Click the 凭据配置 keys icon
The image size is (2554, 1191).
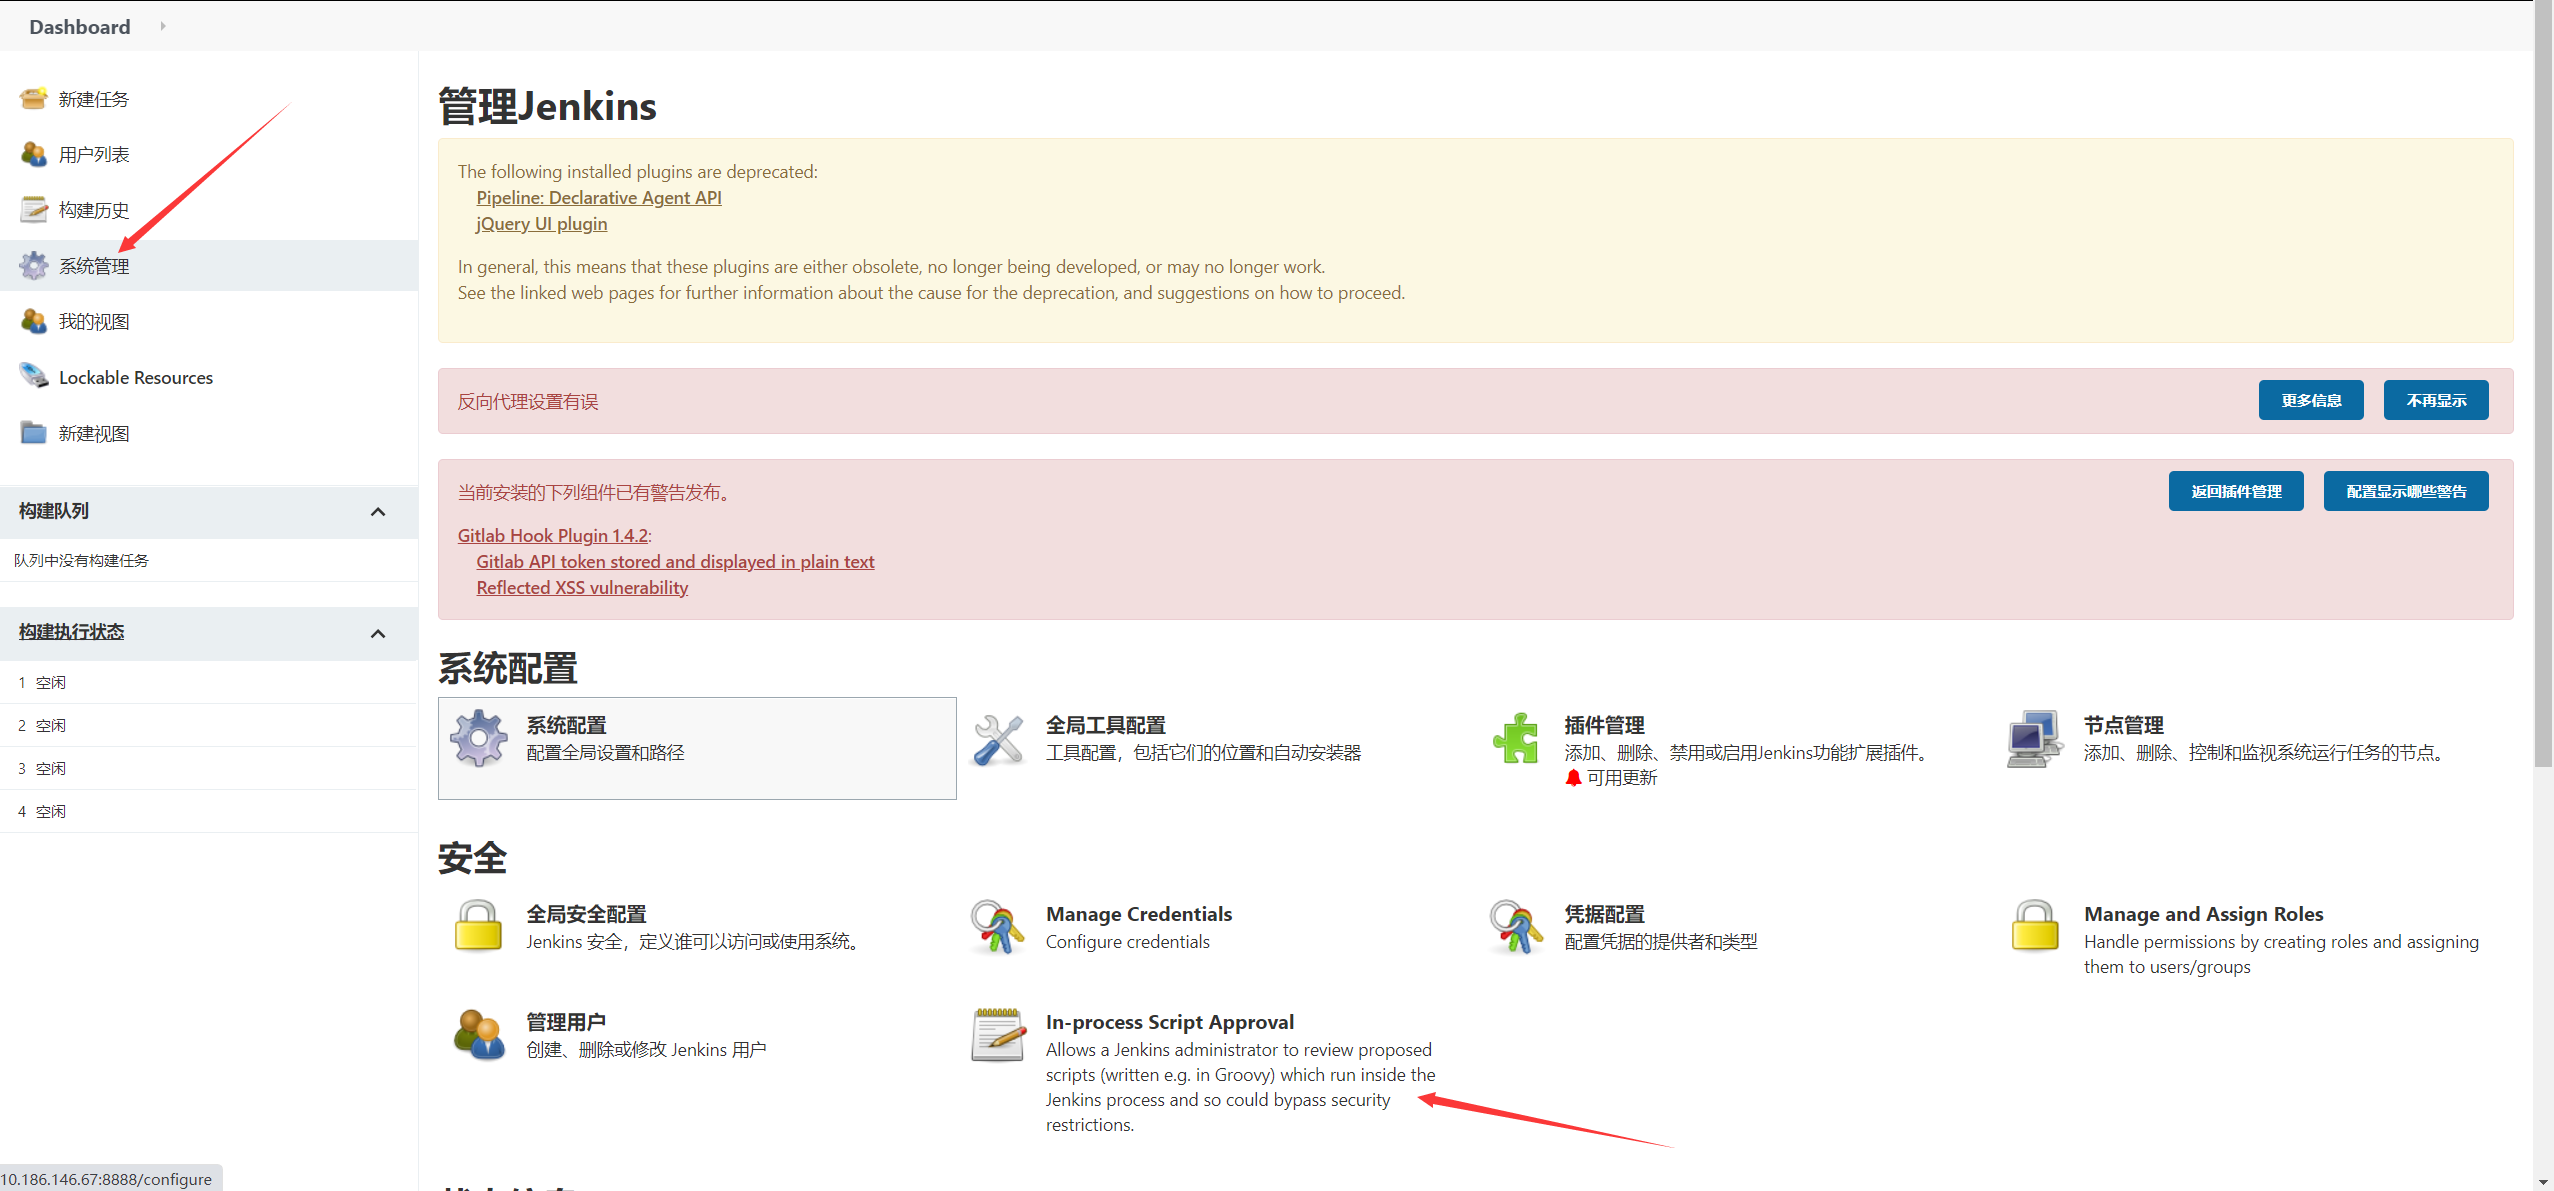[1515, 927]
